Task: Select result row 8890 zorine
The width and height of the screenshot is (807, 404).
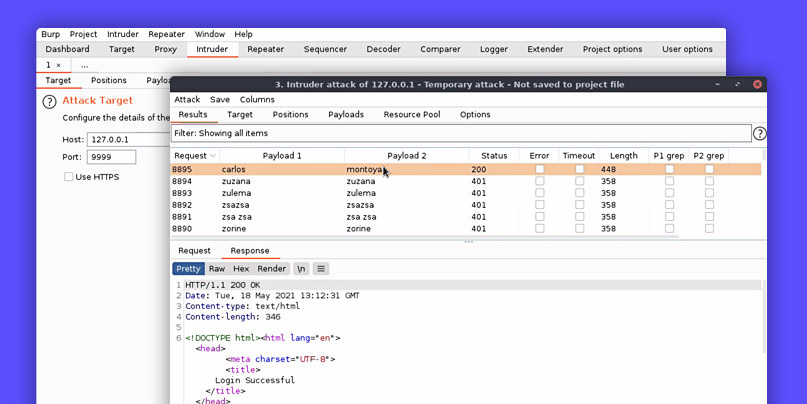Action: point(466,229)
